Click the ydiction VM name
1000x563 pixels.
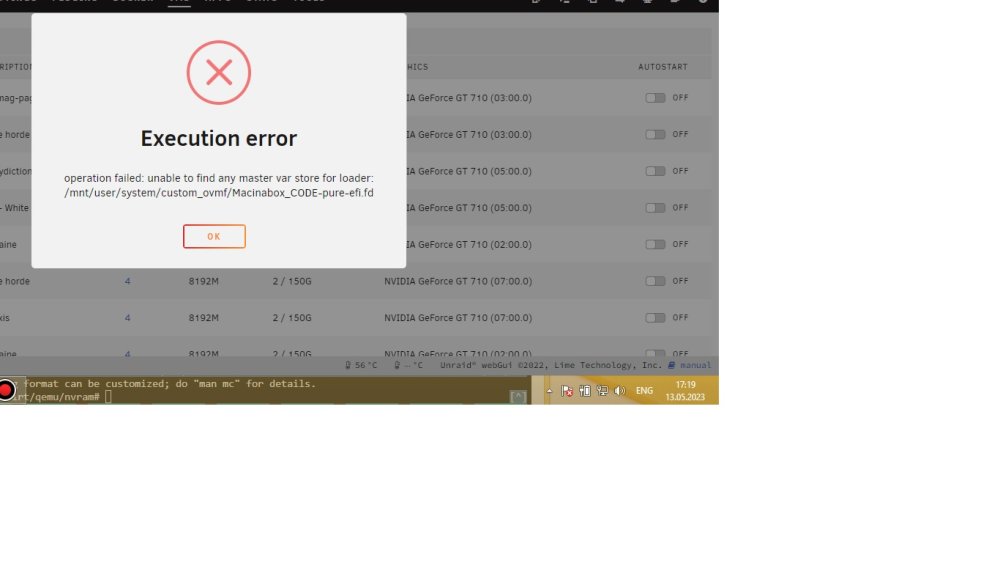[16, 171]
